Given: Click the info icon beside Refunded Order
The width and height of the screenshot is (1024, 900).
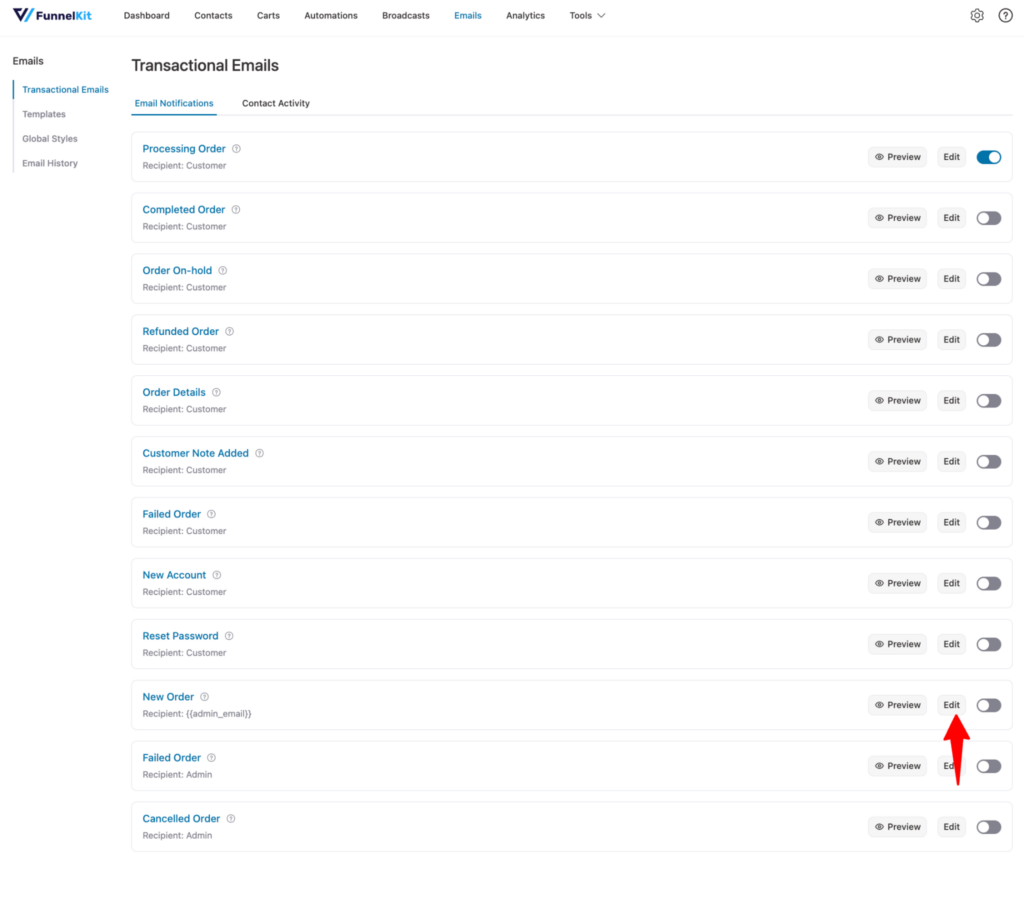Looking at the screenshot, I should pyautogui.click(x=229, y=331).
